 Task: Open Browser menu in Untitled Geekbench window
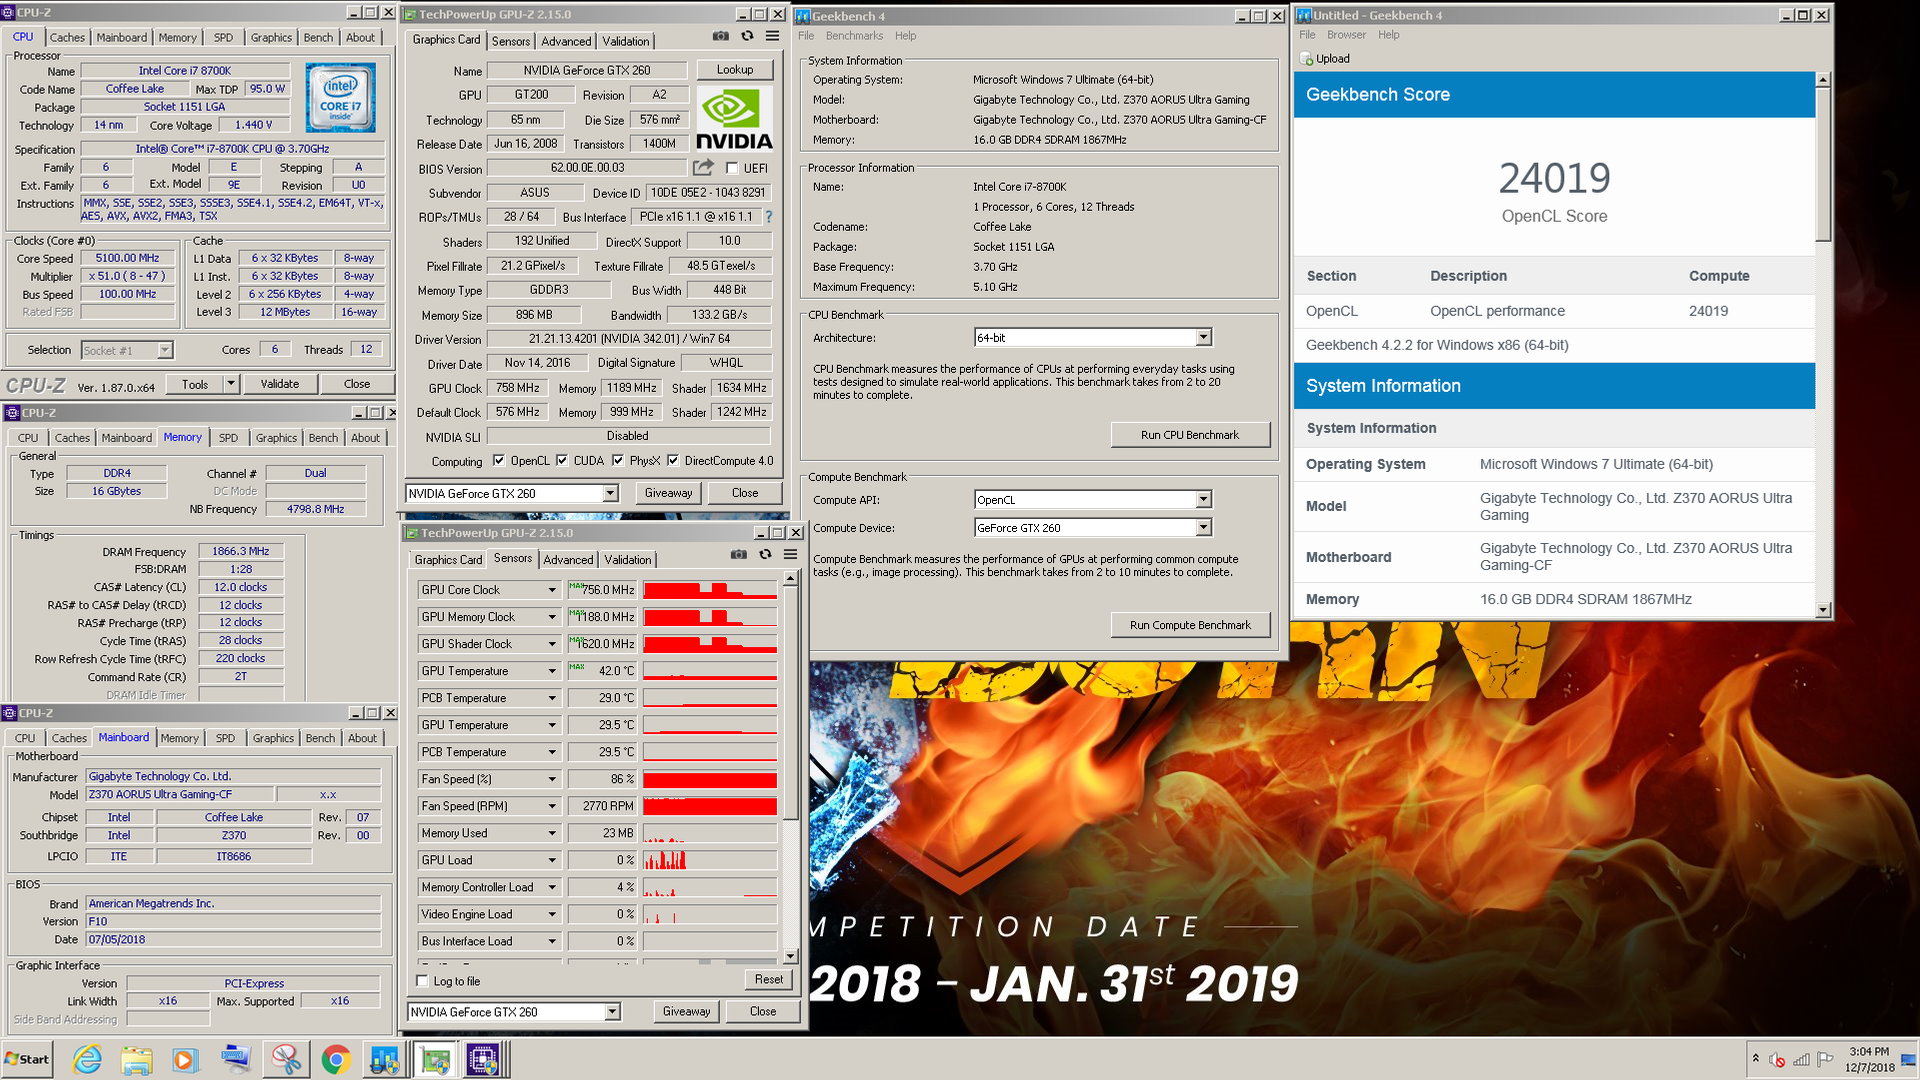click(x=1346, y=35)
